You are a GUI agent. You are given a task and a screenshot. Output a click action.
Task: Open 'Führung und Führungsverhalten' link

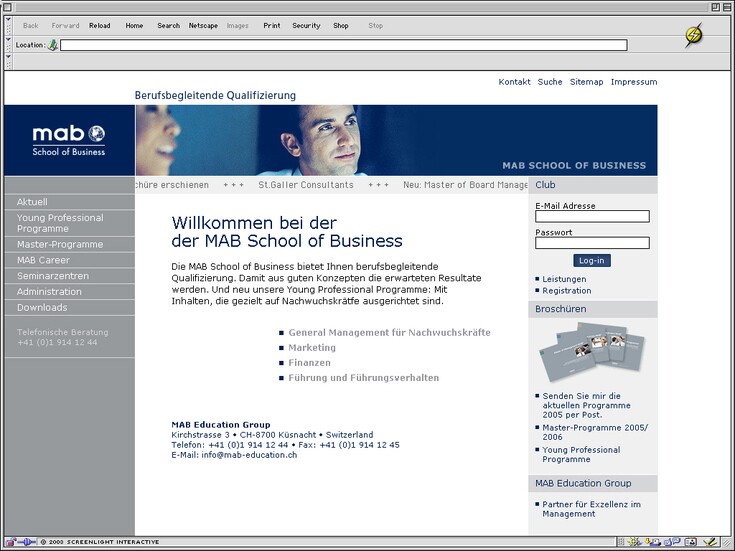point(363,377)
